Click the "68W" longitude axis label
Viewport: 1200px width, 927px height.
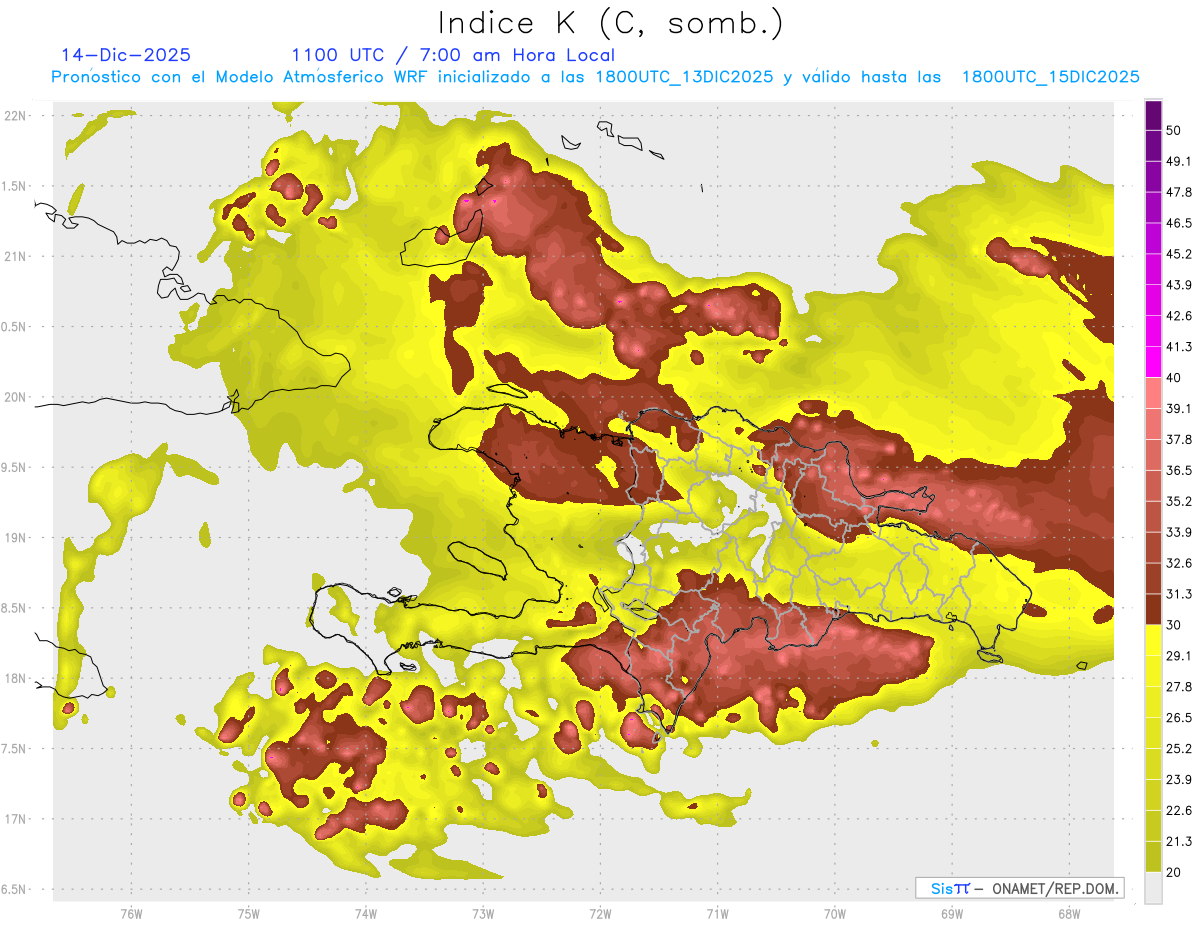(x=1068, y=914)
